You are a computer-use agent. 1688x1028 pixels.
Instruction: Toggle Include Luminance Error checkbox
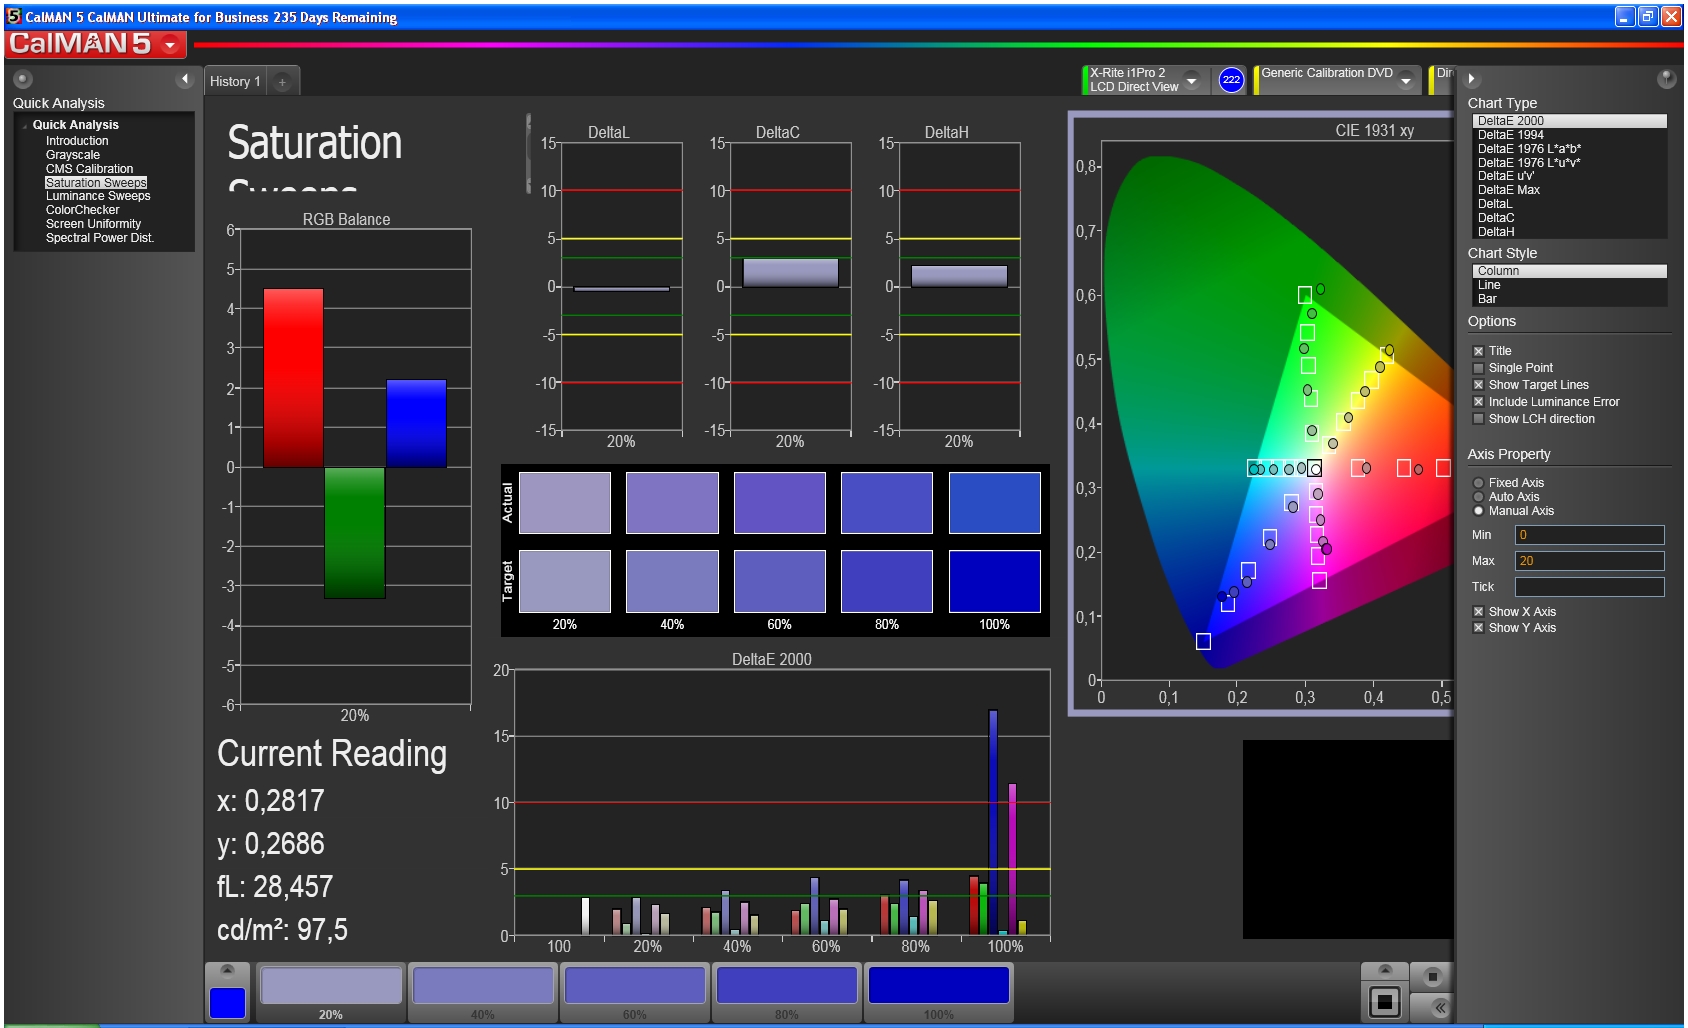coord(1478,402)
